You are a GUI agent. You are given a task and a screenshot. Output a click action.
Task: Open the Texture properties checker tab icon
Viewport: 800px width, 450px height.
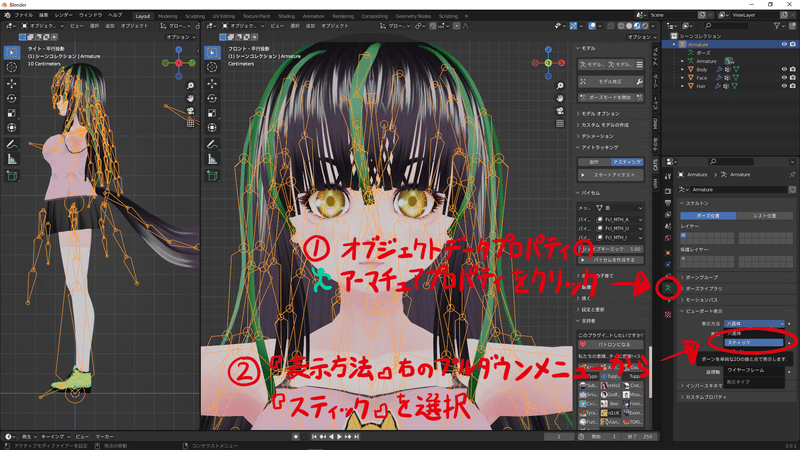coord(668,315)
